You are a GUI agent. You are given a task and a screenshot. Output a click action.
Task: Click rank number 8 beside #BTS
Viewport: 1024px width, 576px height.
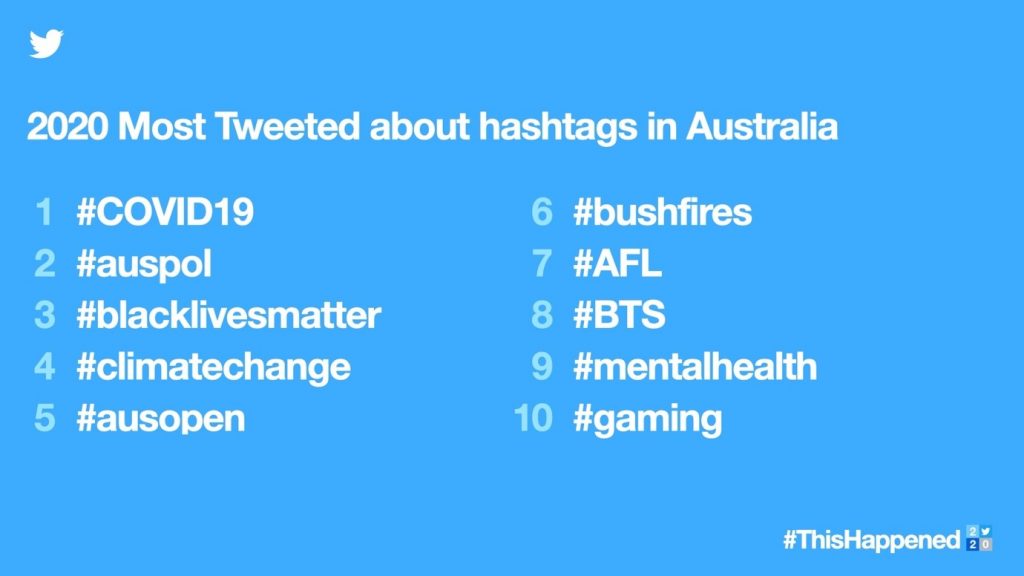542,315
